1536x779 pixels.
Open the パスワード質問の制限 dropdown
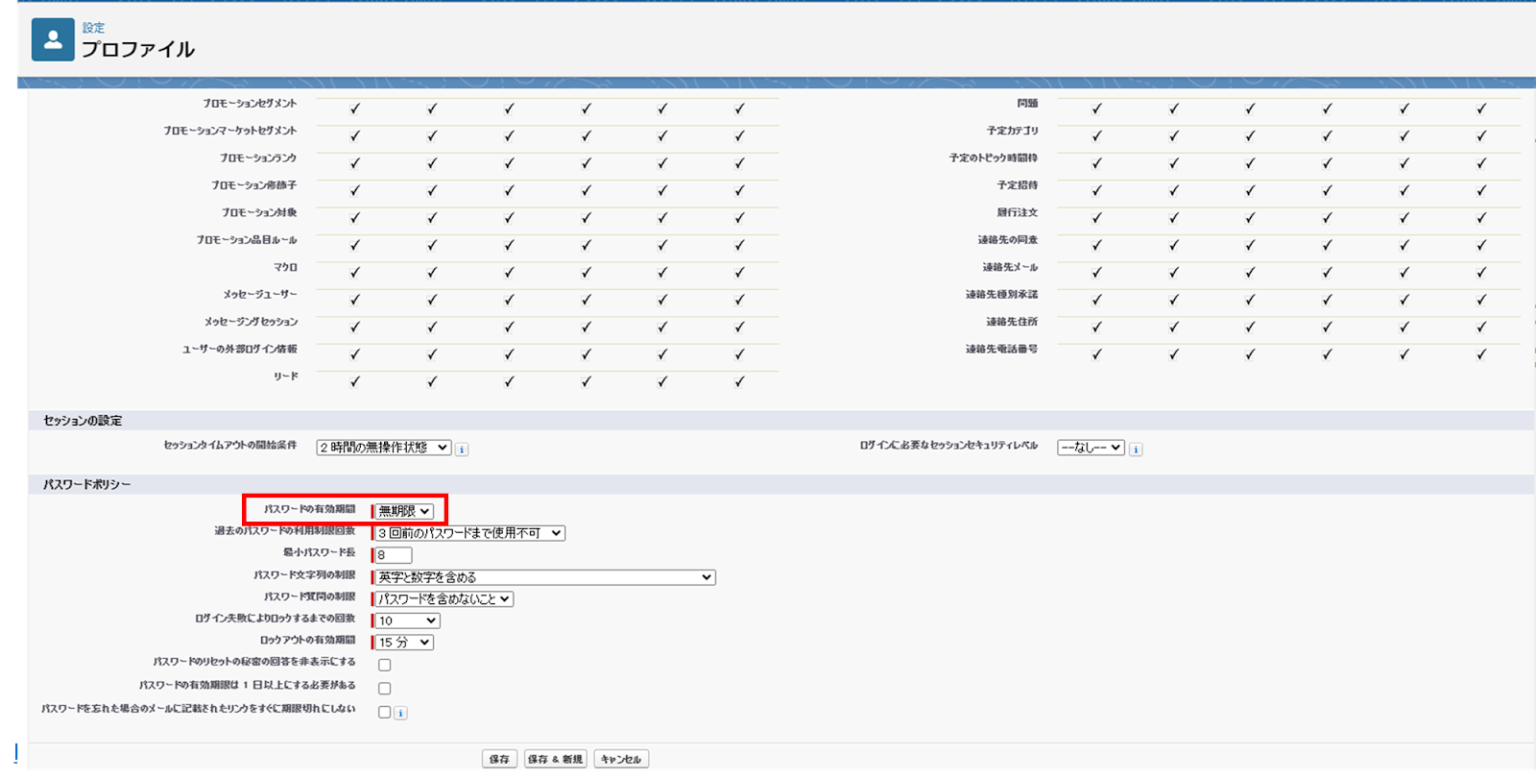click(445, 599)
